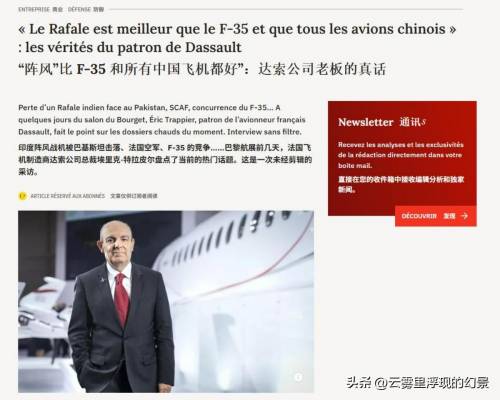Screen dimensions: 500x400
Task: Click the Chinese subscriber-only label text
Action: [x=134, y=196]
